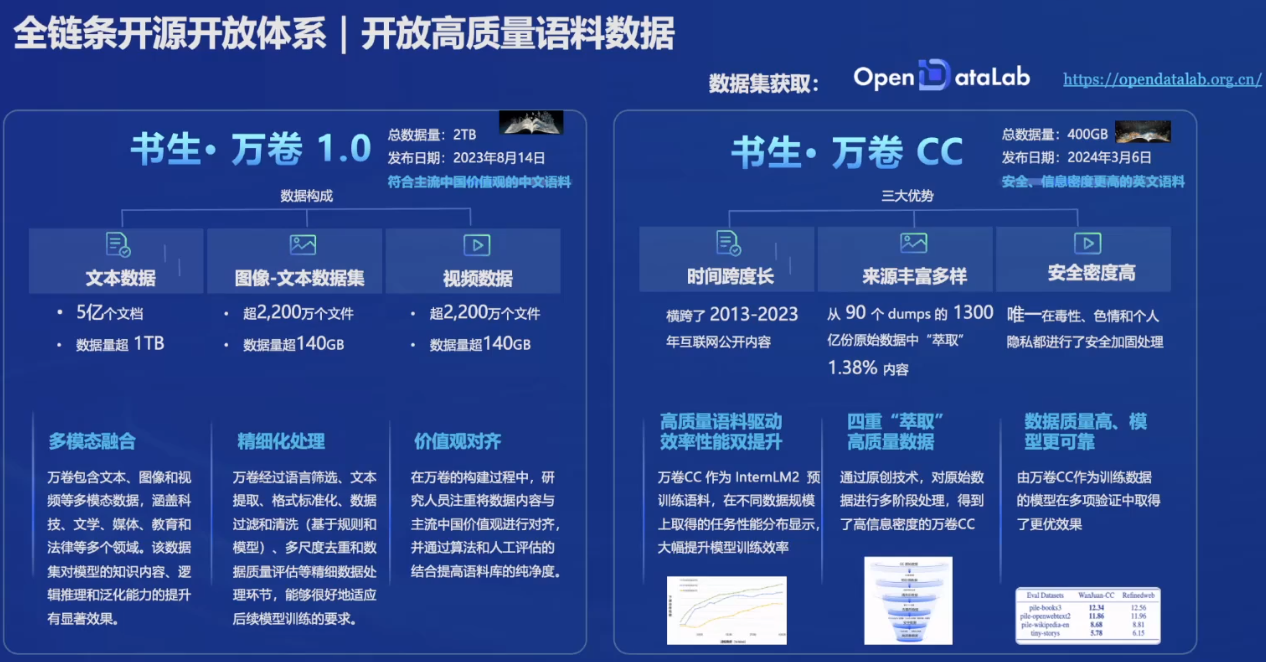The height and width of the screenshot is (662, 1266).
Task: Click the 价值观对齐 heading
Action: [458, 441]
